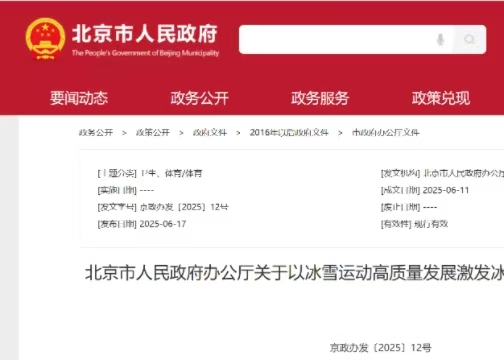Open the 政务服务 navigation tab
The width and height of the screenshot is (504, 360).
[320, 98]
